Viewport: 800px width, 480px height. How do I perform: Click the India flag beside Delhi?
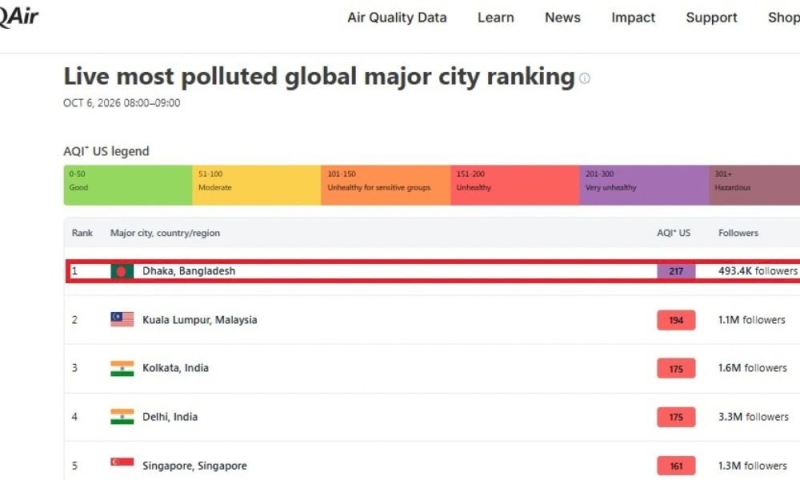tap(122, 417)
